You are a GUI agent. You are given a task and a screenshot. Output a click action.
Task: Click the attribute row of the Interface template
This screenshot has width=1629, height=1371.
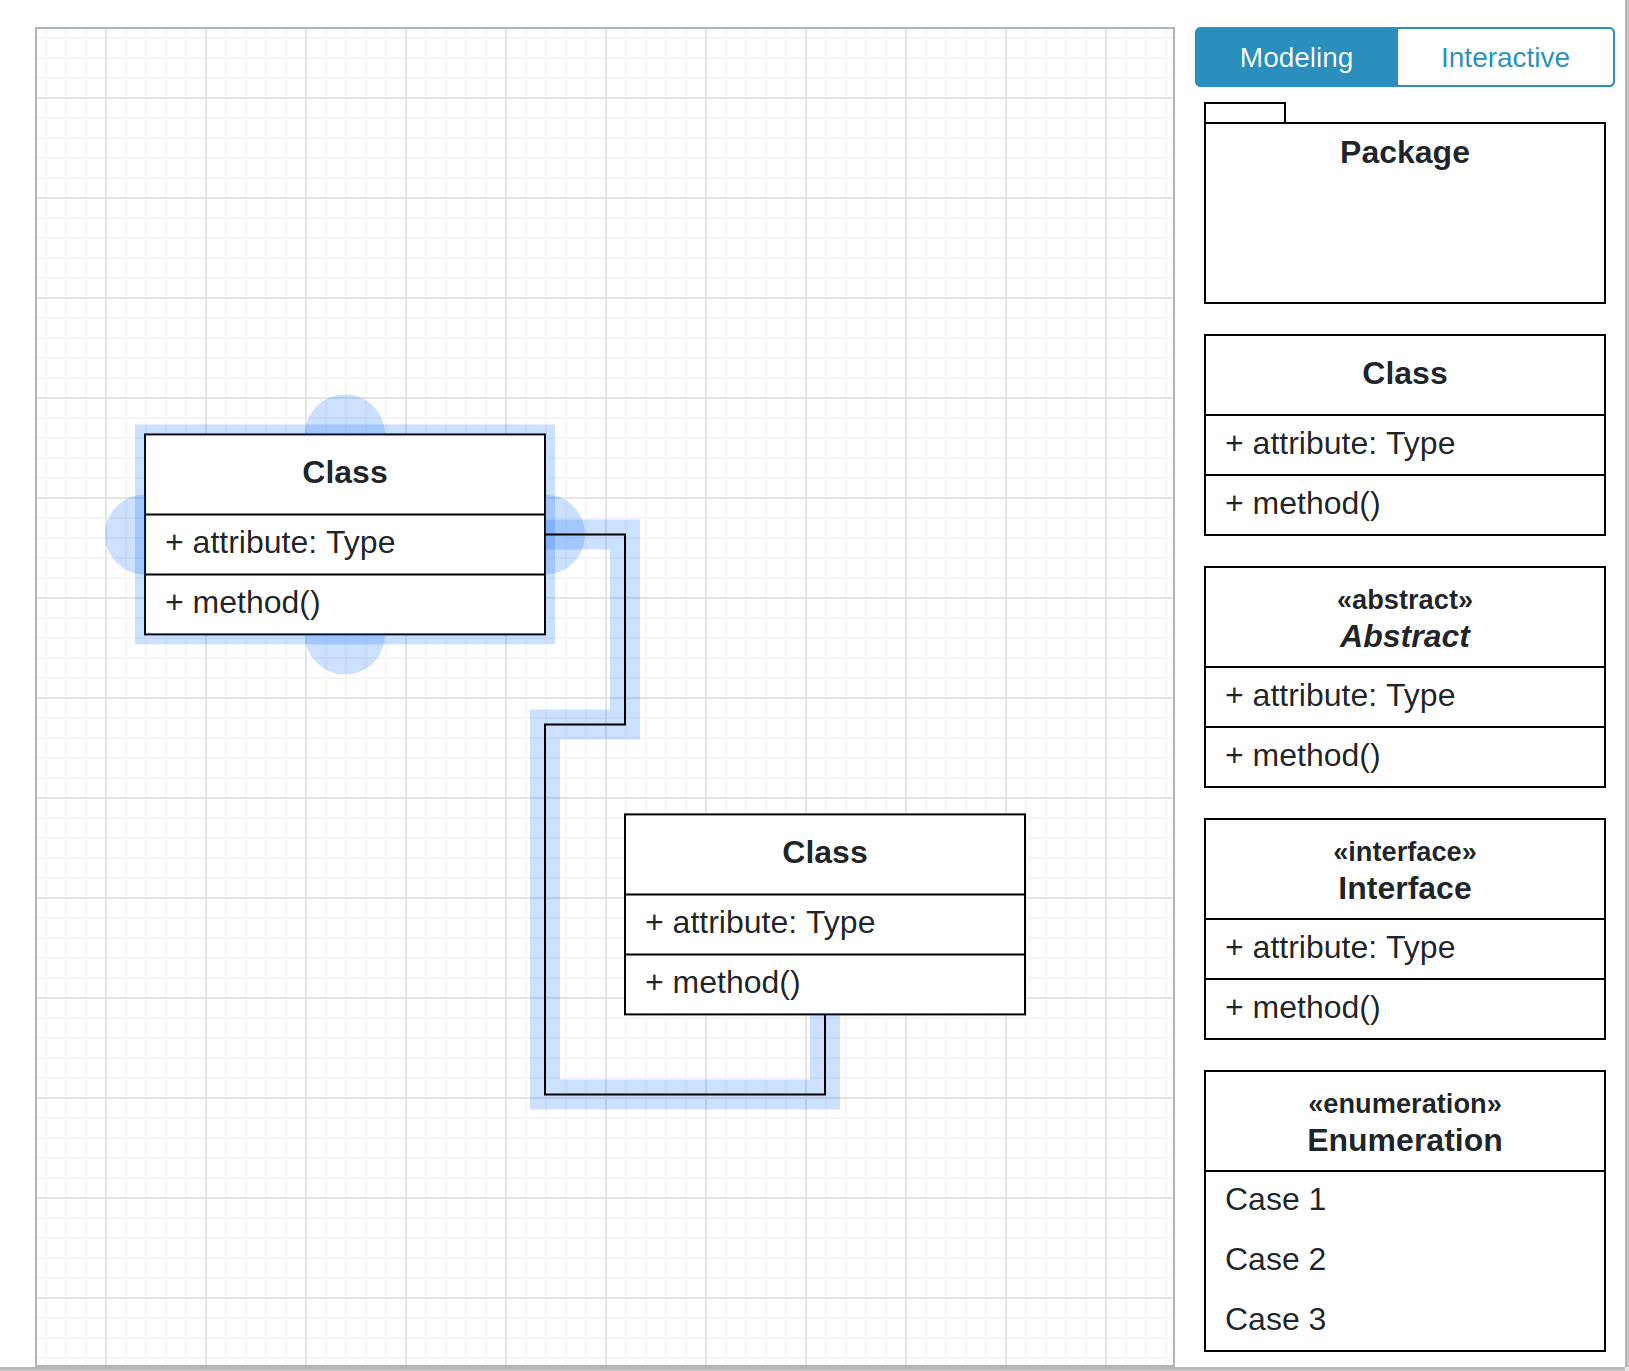point(1404,948)
